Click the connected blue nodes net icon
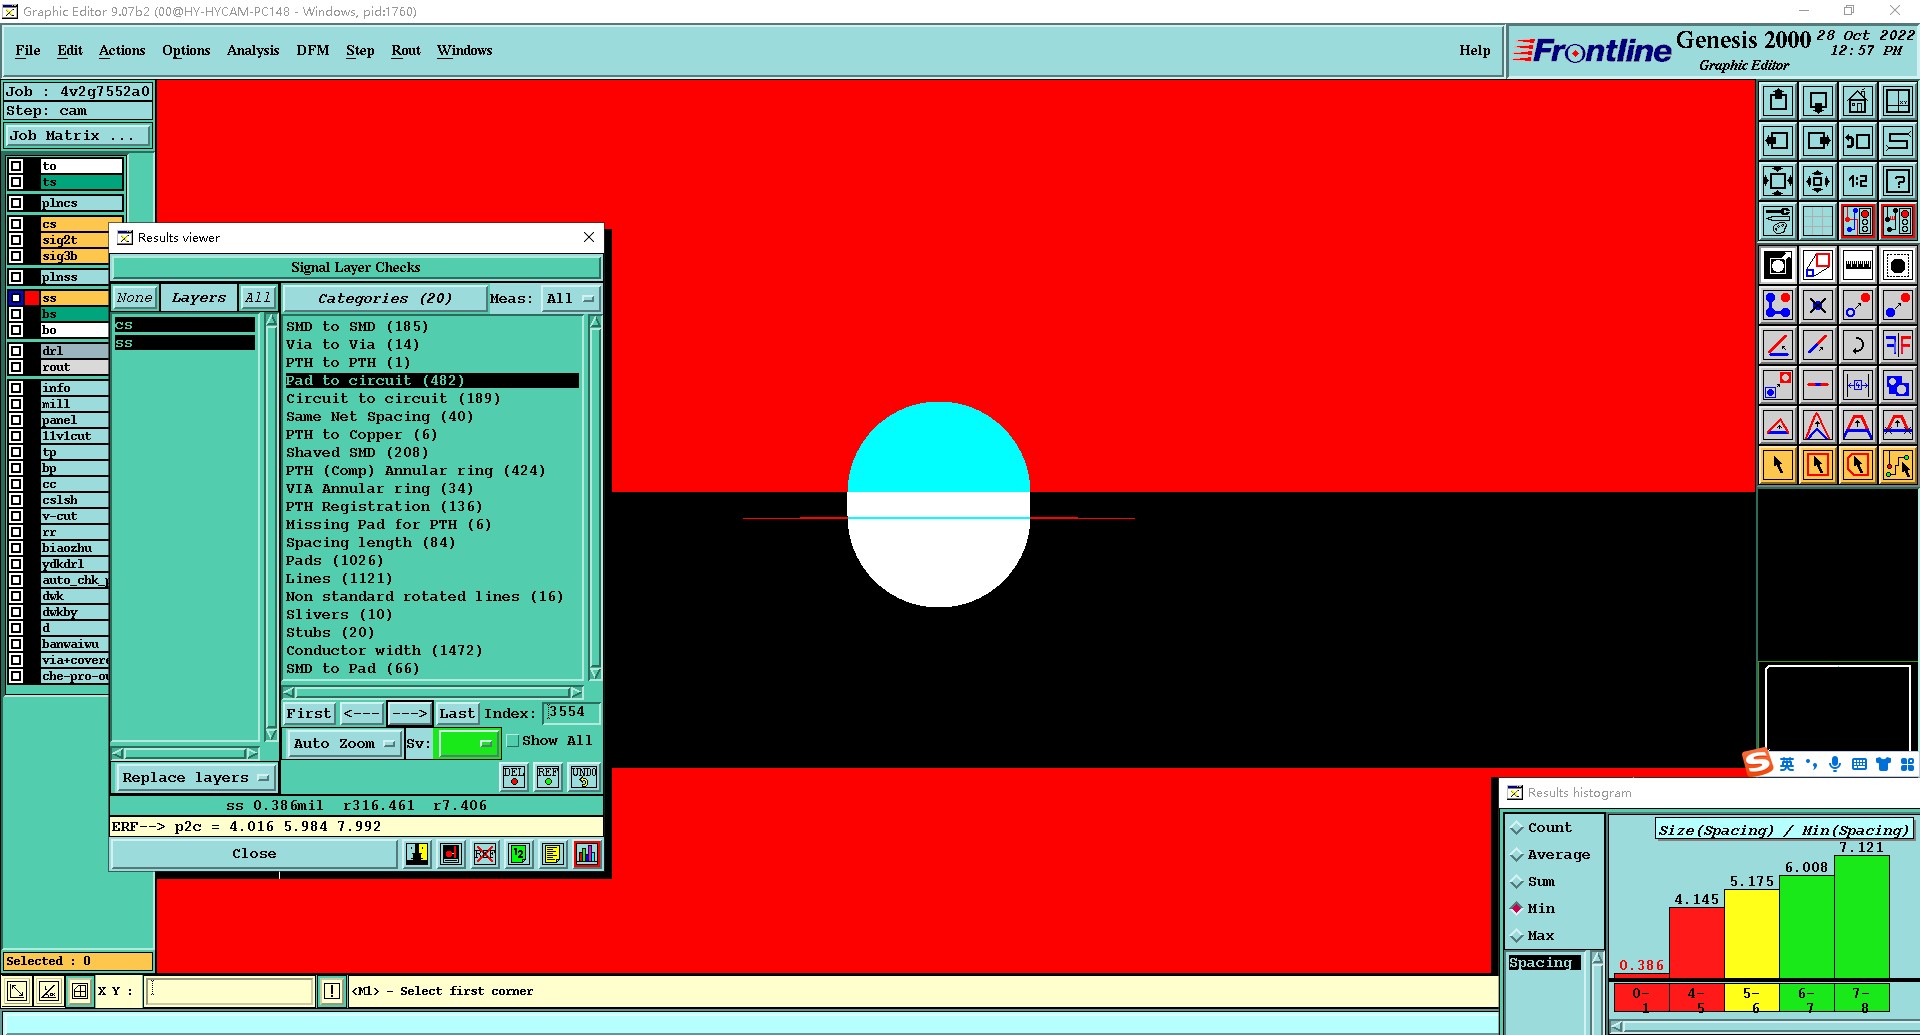 click(1778, 305)
